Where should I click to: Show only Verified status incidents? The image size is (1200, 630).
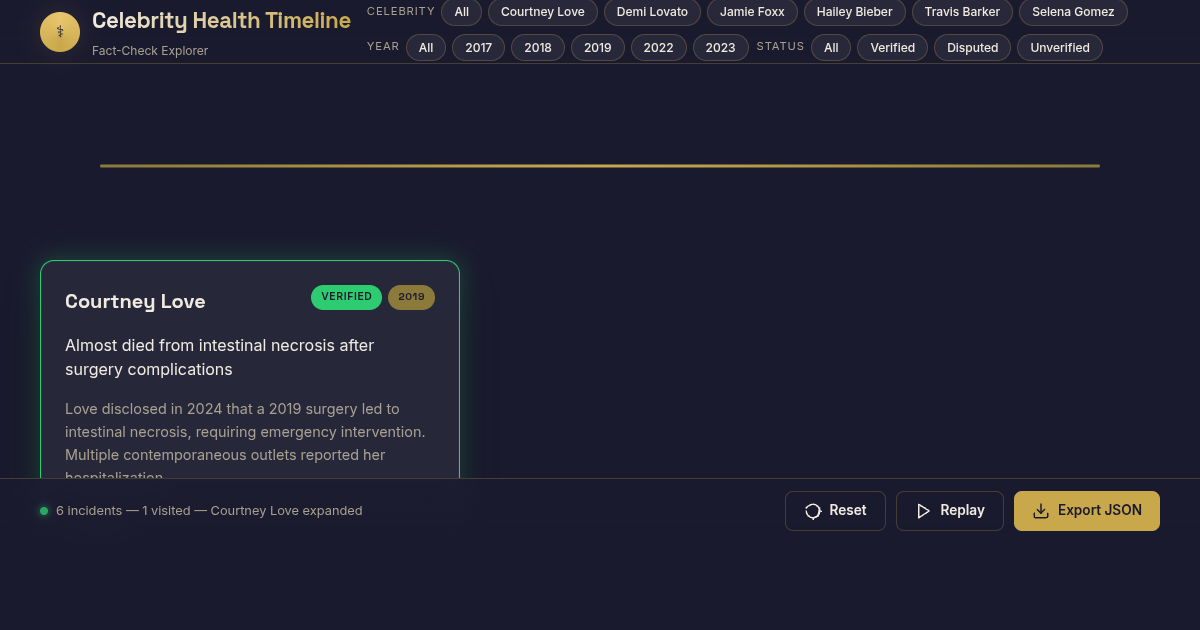(893, 47)
